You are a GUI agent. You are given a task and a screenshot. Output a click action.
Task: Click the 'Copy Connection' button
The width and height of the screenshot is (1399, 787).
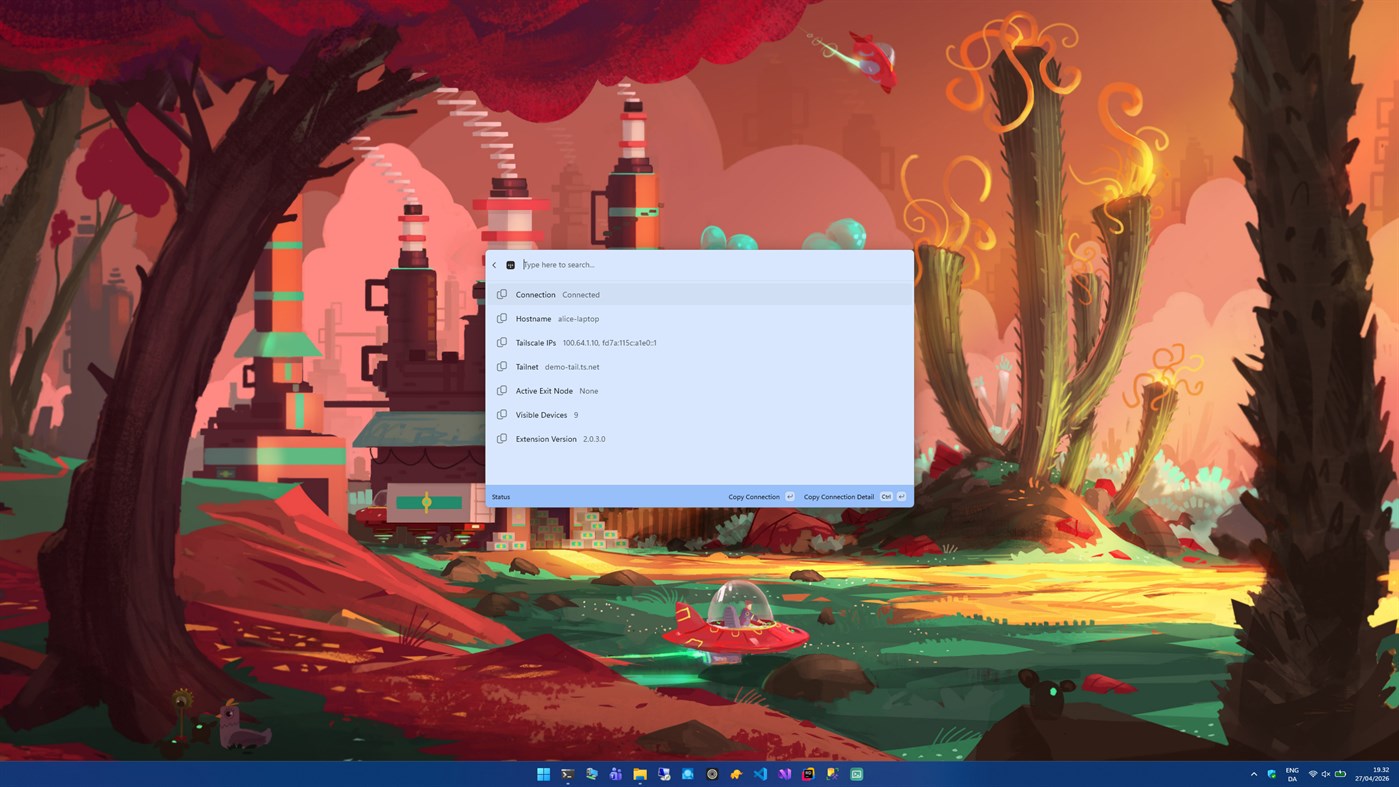[761, 497]
